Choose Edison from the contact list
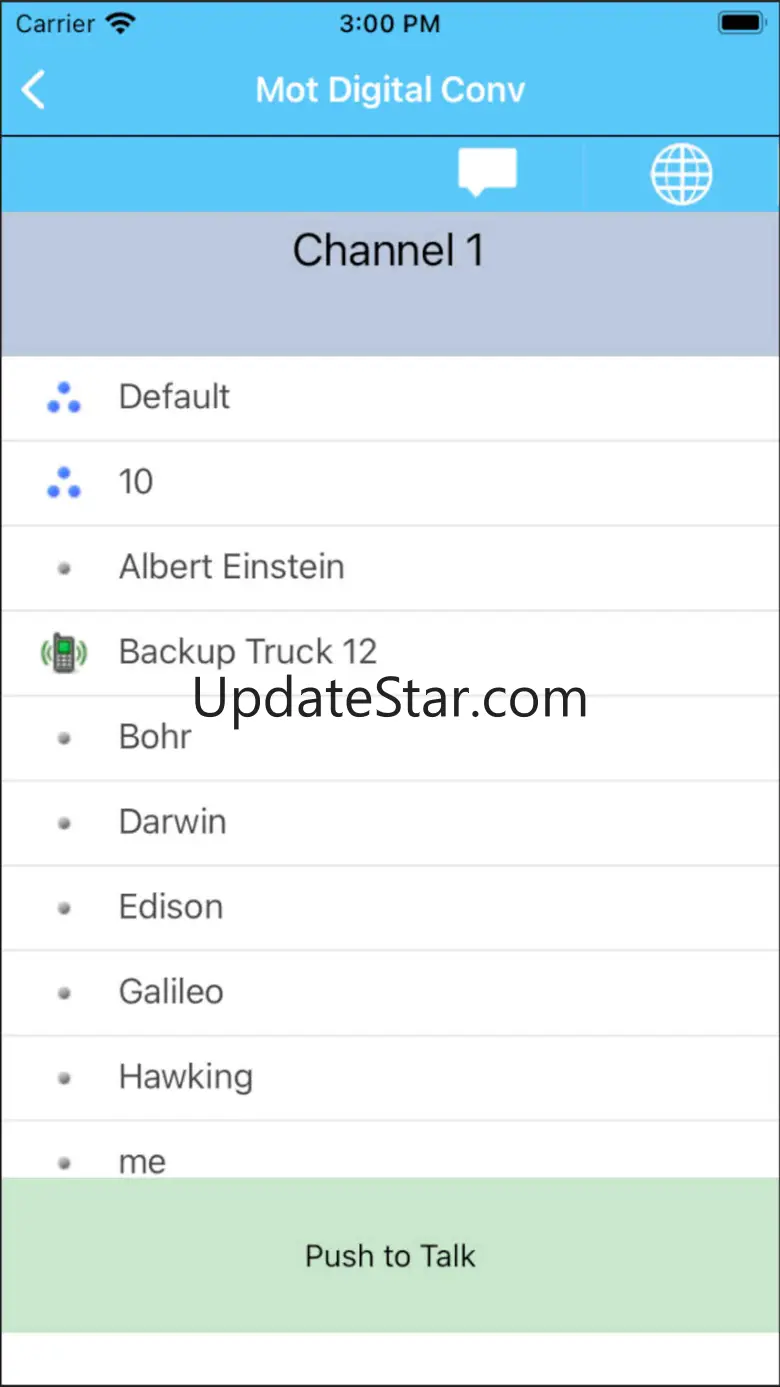 (x=390, y=908)
